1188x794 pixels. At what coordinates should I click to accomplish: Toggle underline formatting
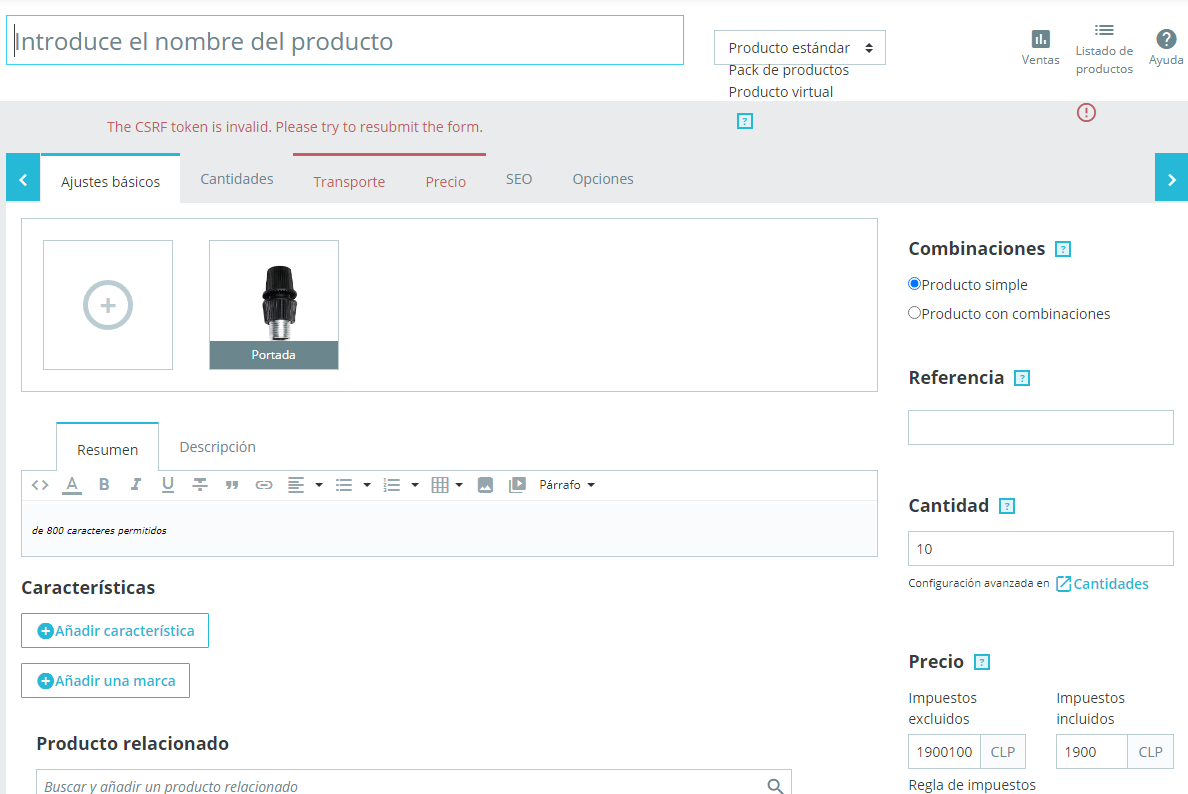(x=167, y=485)
